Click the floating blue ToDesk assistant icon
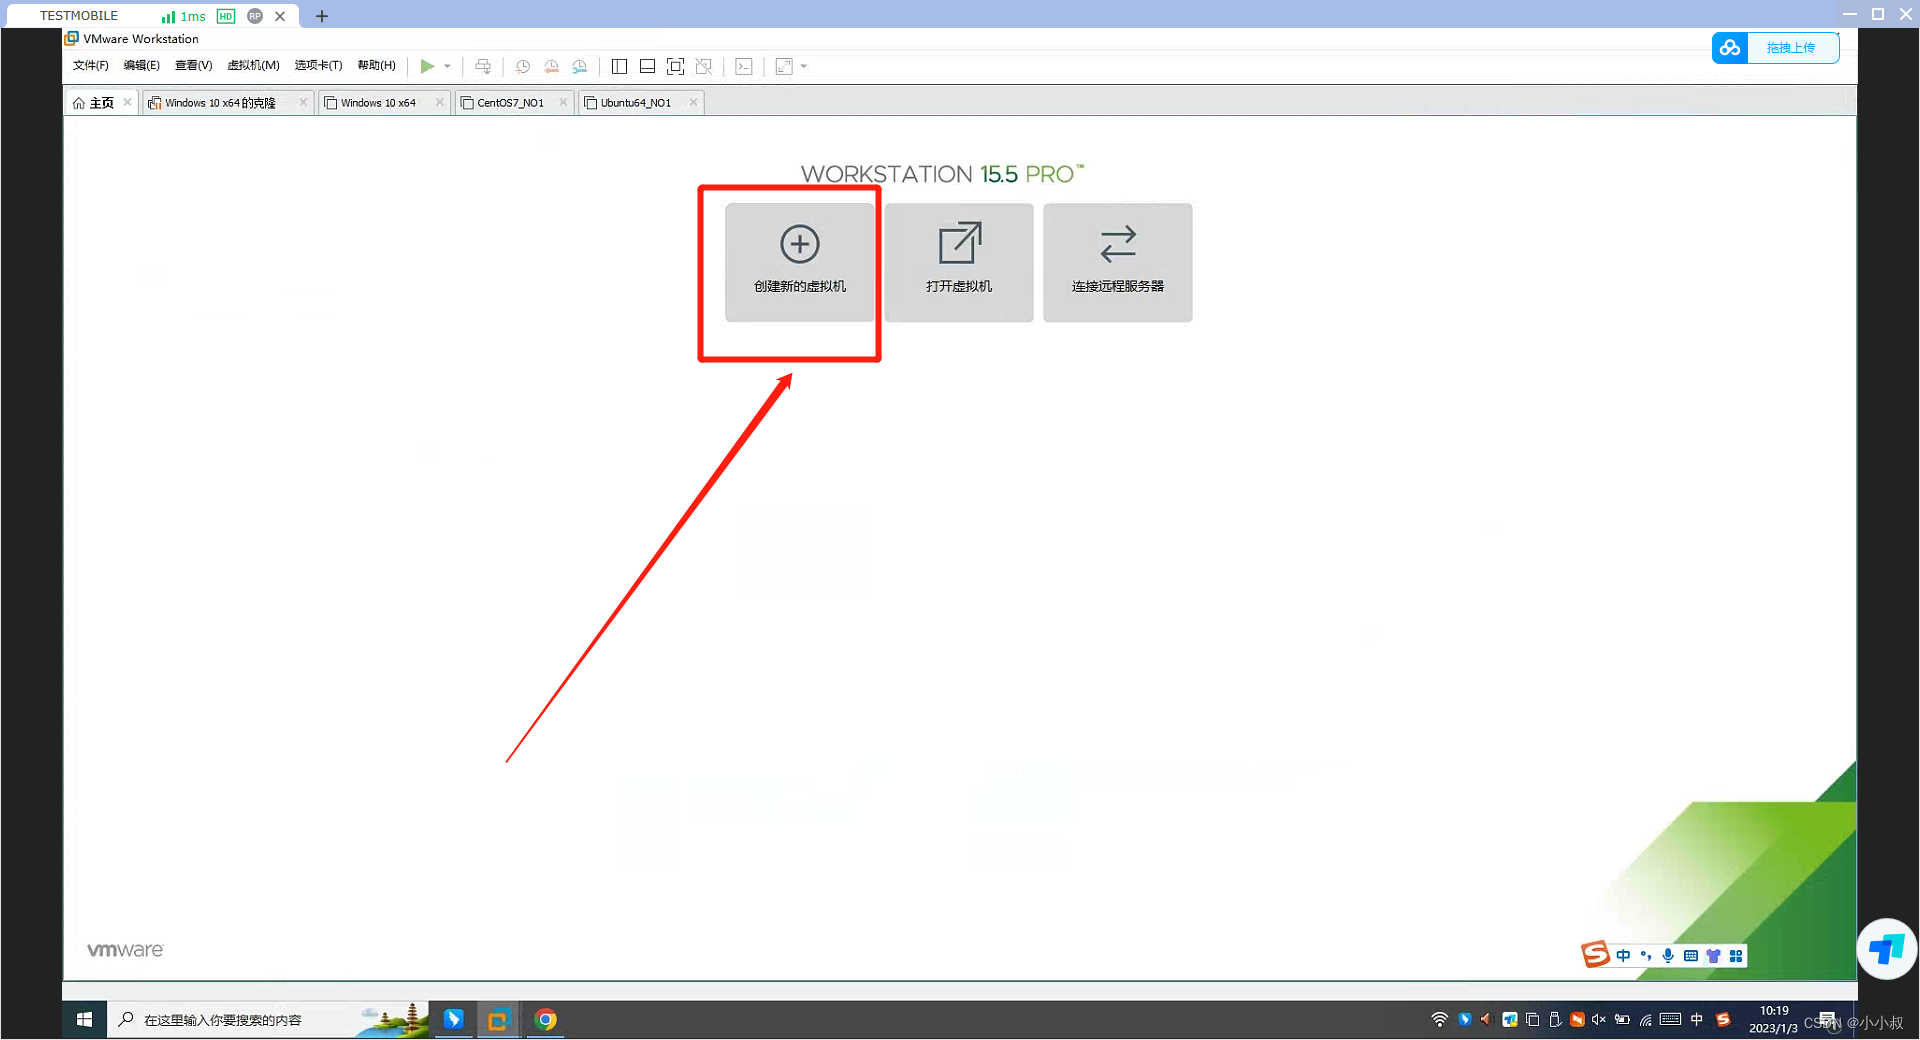Image resolution: width=1920 pixels, height=1040 pixels. [1887, 949]
